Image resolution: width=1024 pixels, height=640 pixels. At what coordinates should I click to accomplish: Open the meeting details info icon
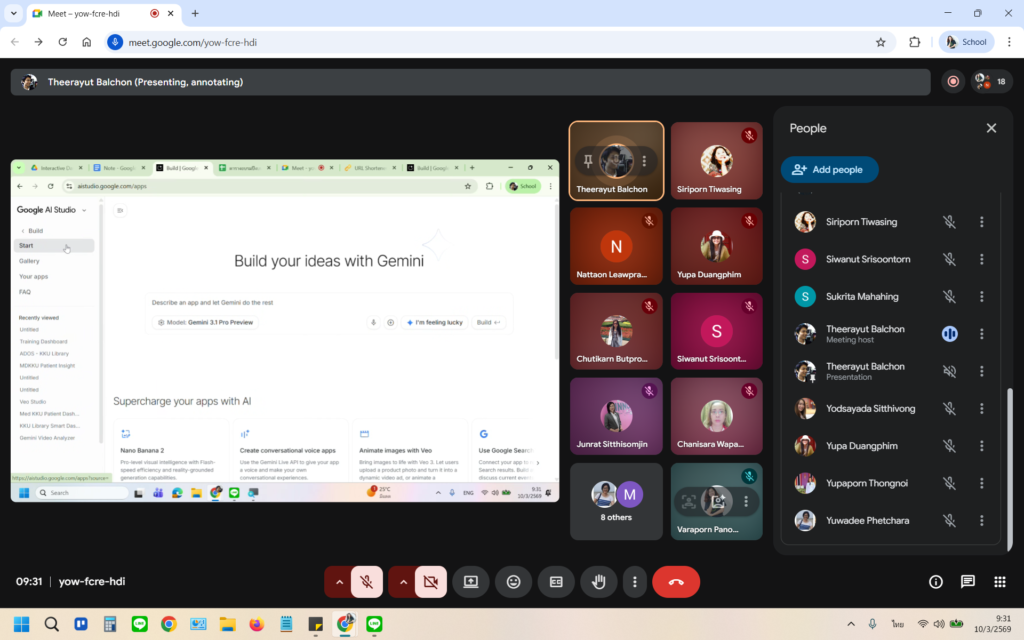936,582
